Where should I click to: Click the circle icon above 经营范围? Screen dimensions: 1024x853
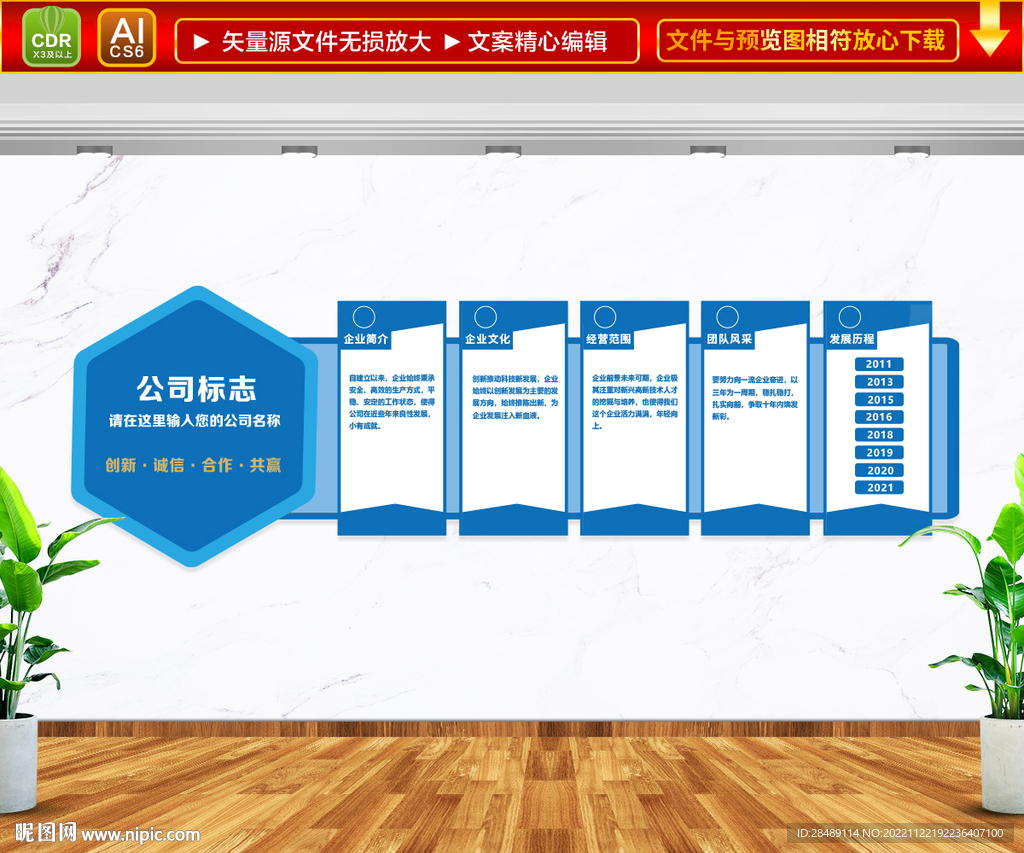pyautogui.click(x=605, y=317)
